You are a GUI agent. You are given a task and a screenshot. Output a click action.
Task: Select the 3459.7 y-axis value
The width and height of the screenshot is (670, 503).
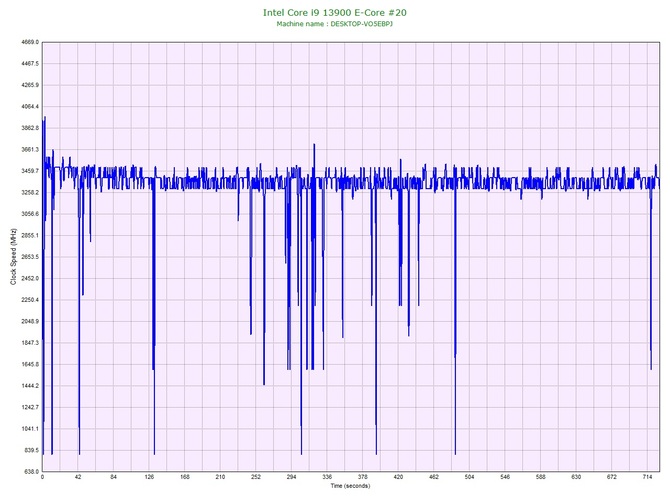30,171
